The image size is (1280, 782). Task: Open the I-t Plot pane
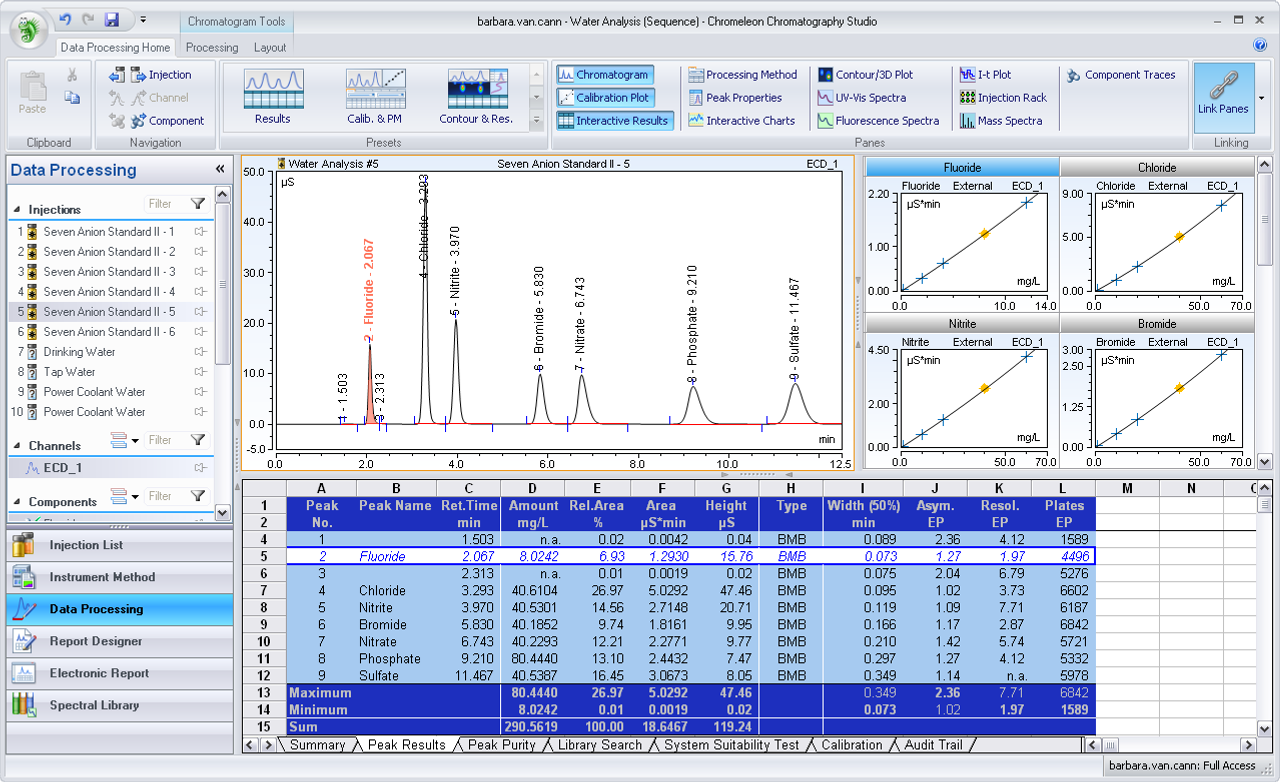point(986,75)
